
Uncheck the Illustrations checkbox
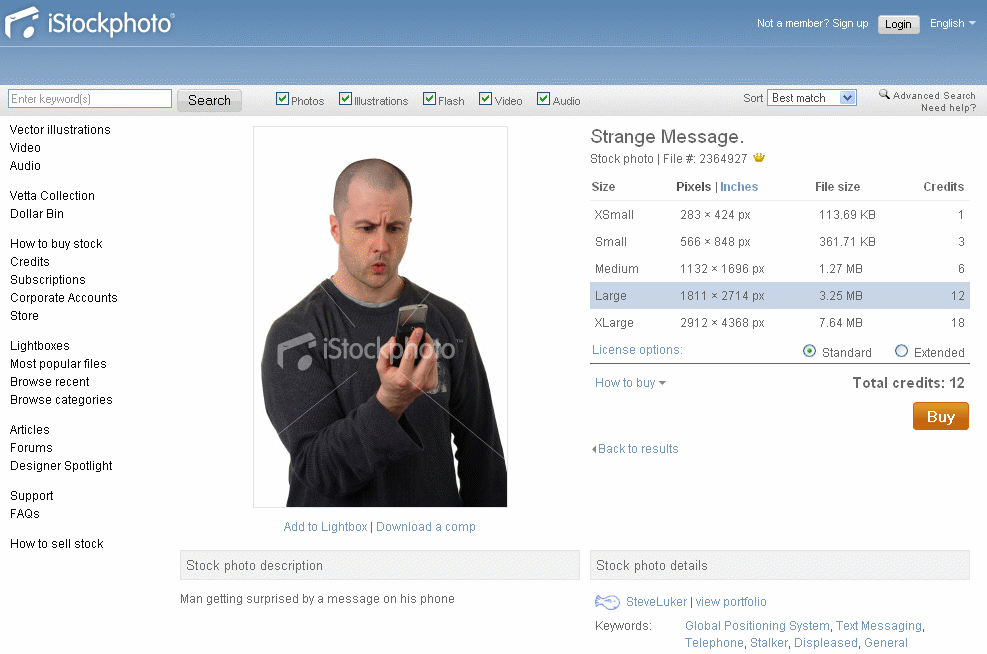[346, 99]
